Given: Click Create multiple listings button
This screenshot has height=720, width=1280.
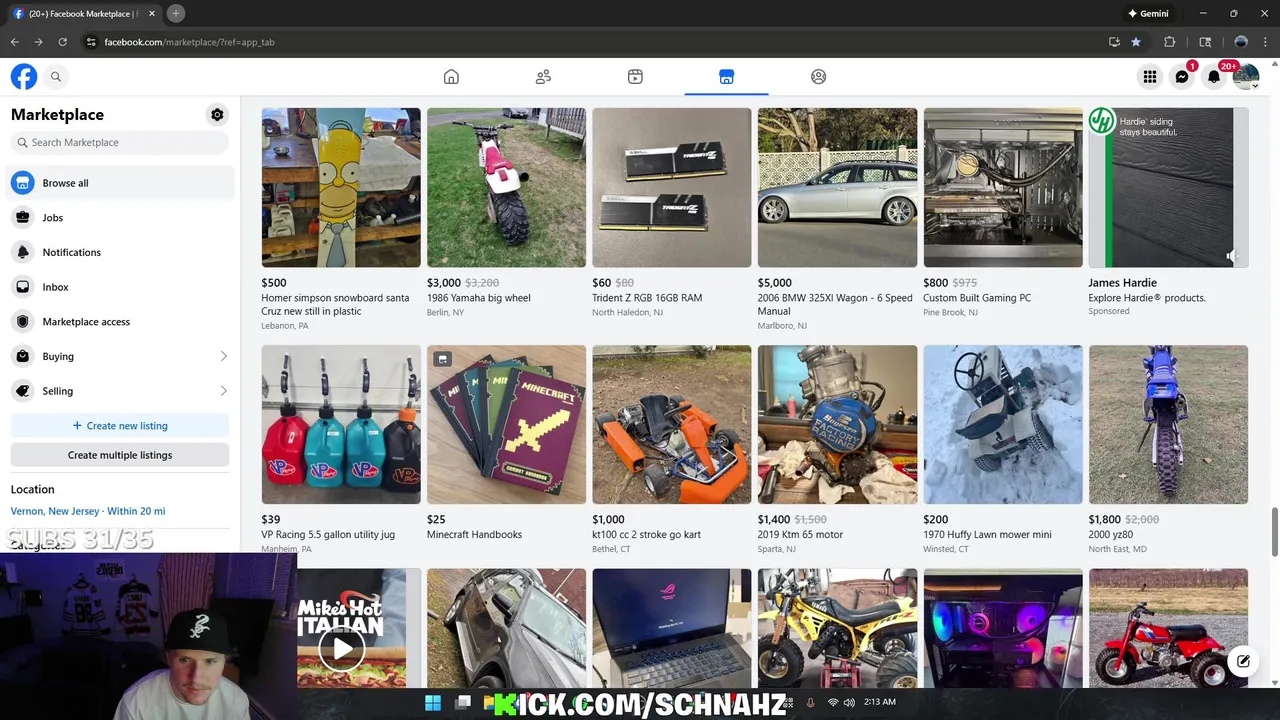Looking at the screenshot, I should coord(120,455).
